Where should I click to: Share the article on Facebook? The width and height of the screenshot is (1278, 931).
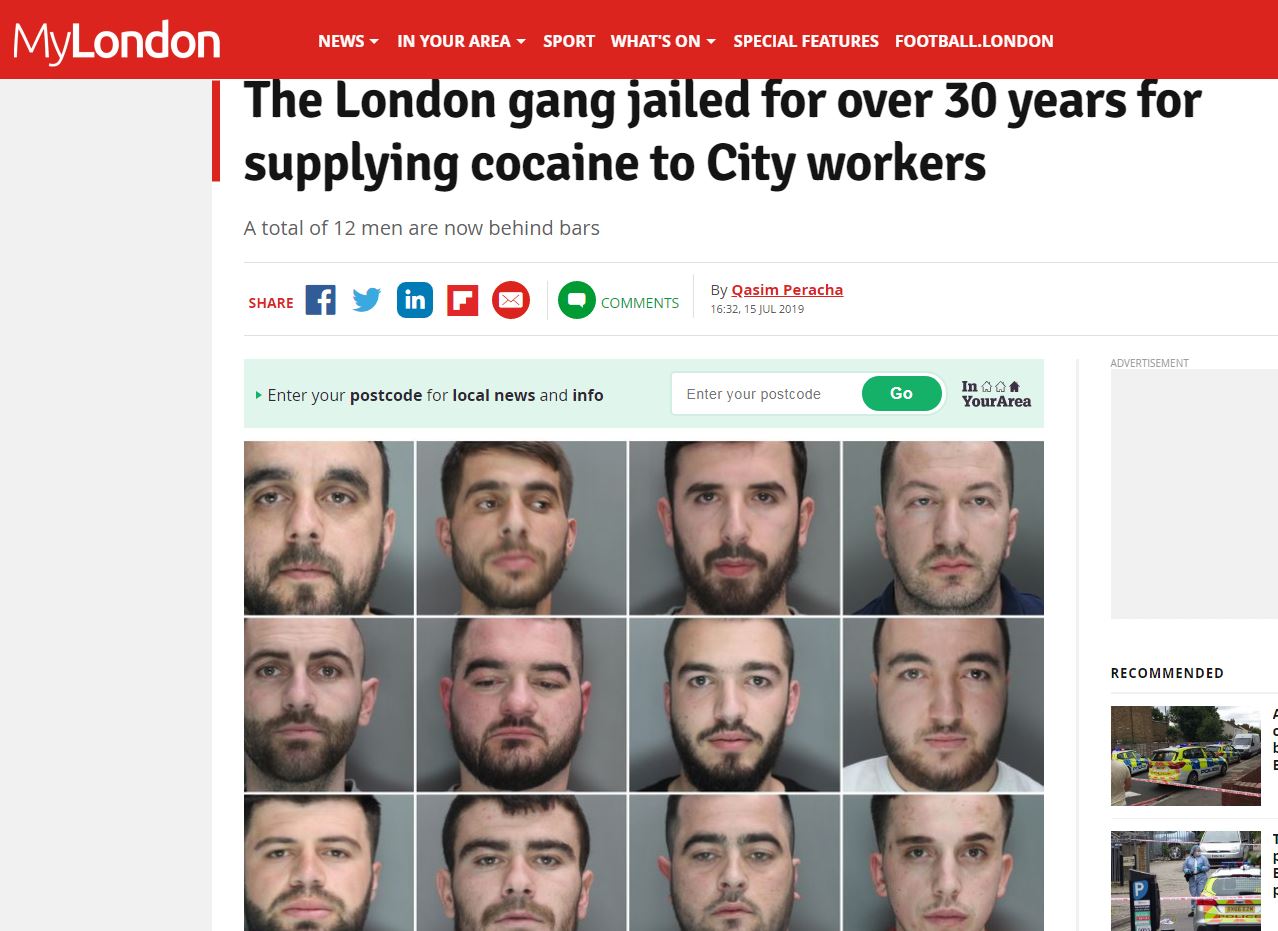pos(320,300)
